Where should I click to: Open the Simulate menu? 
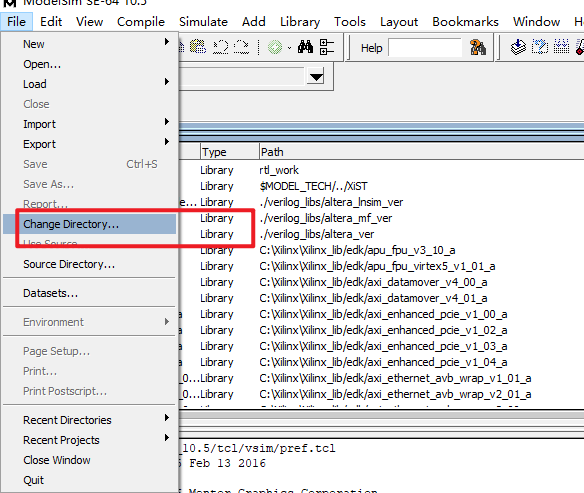click(203, 22)
